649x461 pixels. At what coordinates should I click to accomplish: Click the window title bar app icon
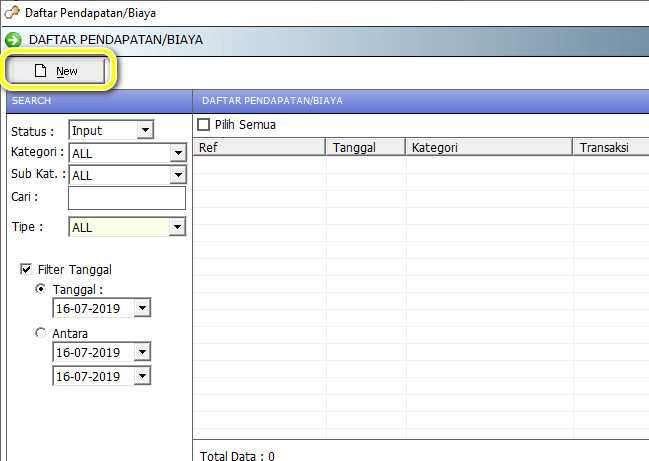[x=11, y=13]
